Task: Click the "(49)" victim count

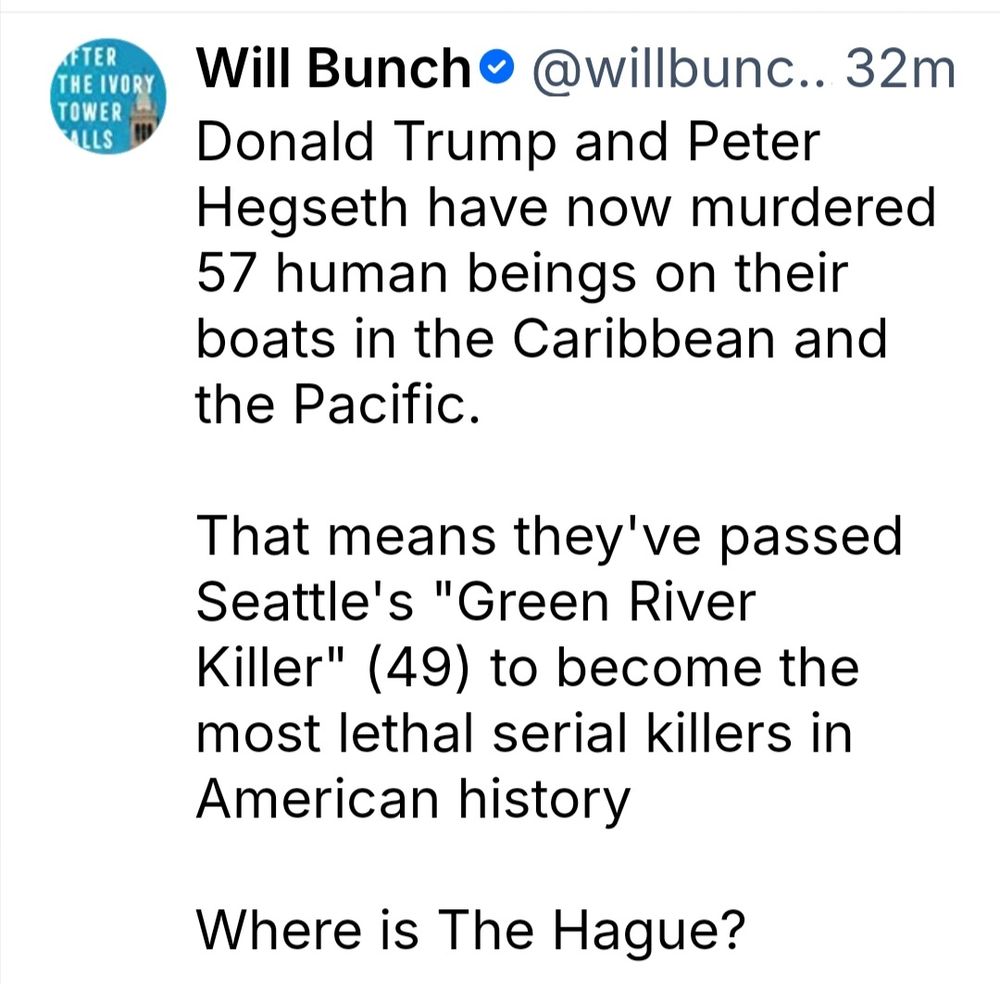Action: pyautogui.click(x=418, y=668)
